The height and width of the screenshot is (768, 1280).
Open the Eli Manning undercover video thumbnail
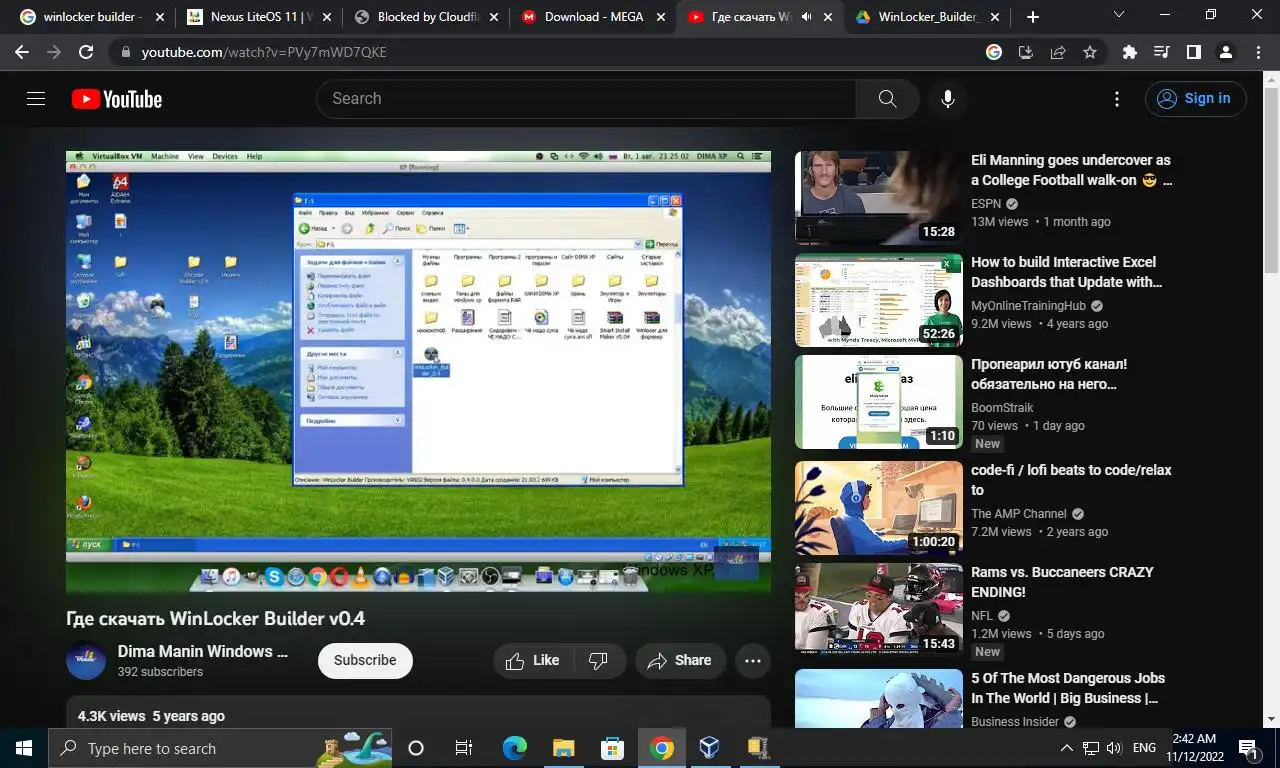click(x=879, y=198)
